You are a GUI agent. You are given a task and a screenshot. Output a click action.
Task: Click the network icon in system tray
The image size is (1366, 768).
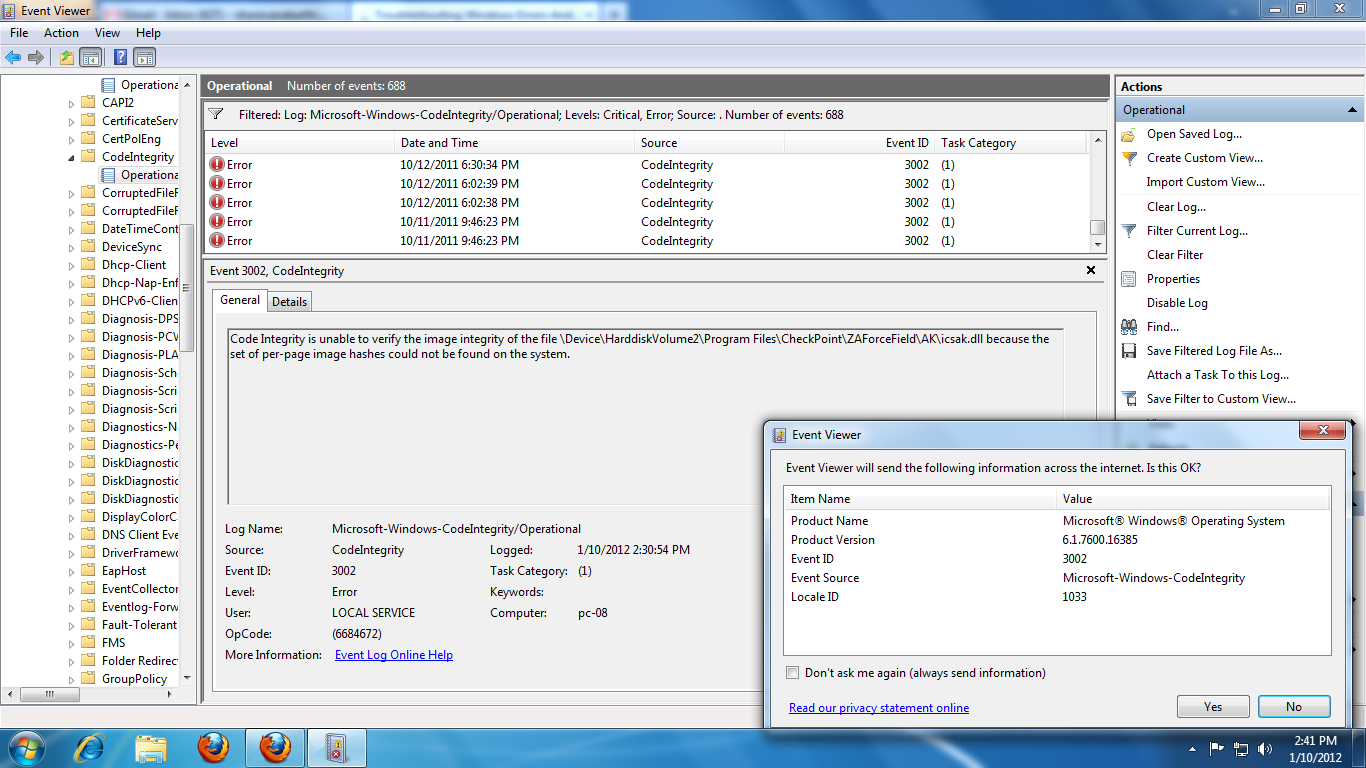(x=1241, y=748)
